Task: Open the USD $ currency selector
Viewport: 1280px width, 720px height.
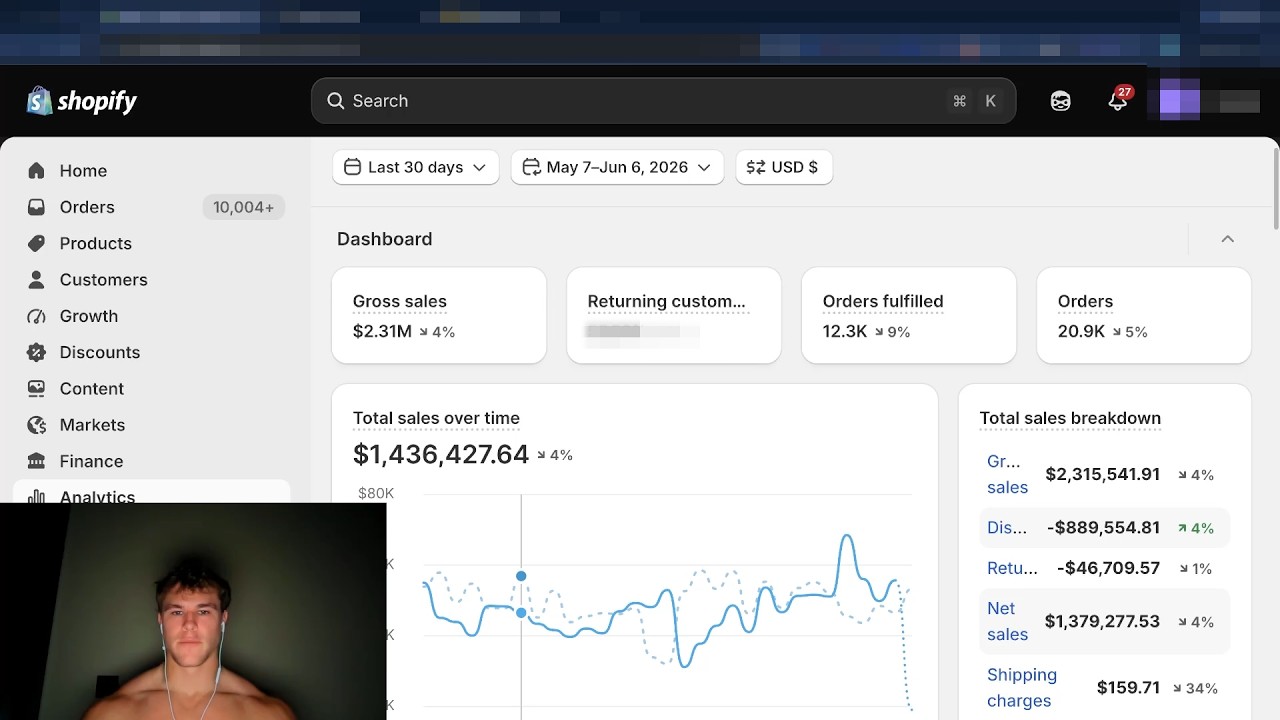Action: tap(784, 167)
